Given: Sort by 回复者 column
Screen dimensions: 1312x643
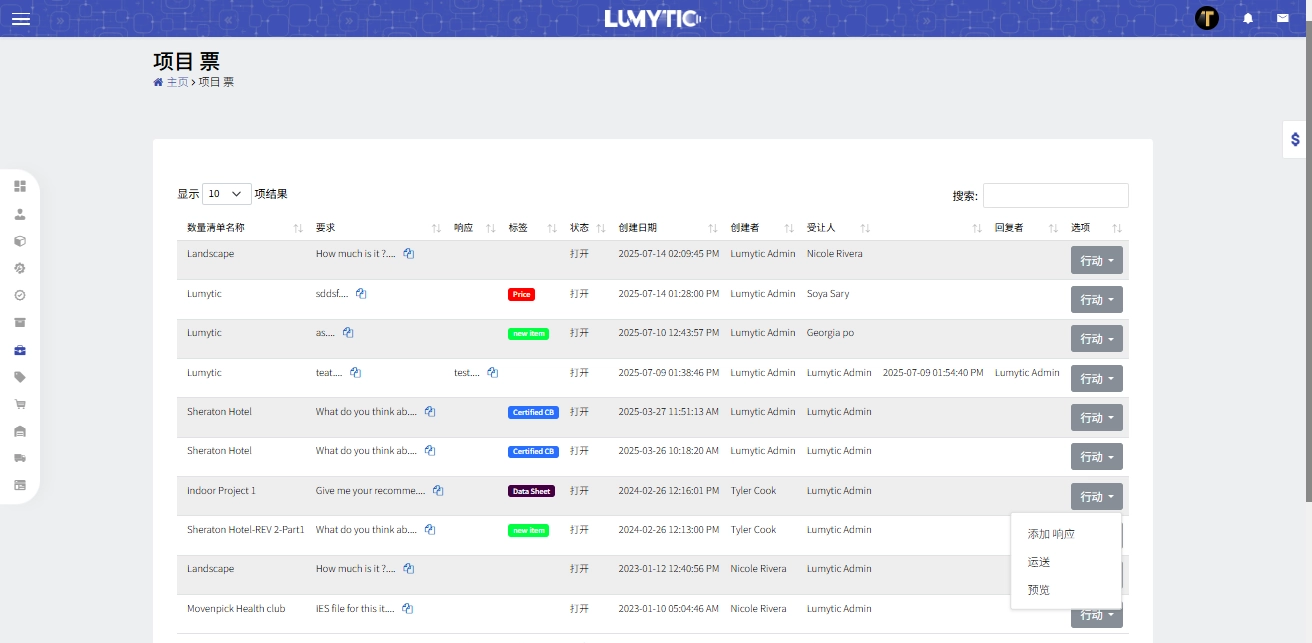Looking at the screenshot, I should pyautogui.click(x=1053, y=228).
